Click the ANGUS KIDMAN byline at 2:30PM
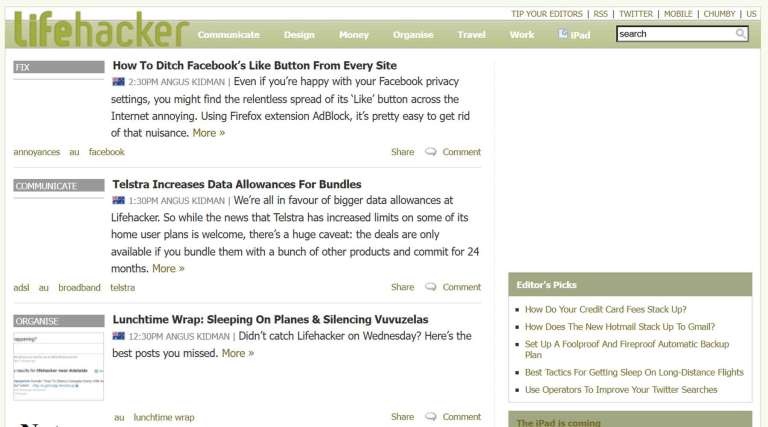The image size is (768, 427). click(193, 82)
